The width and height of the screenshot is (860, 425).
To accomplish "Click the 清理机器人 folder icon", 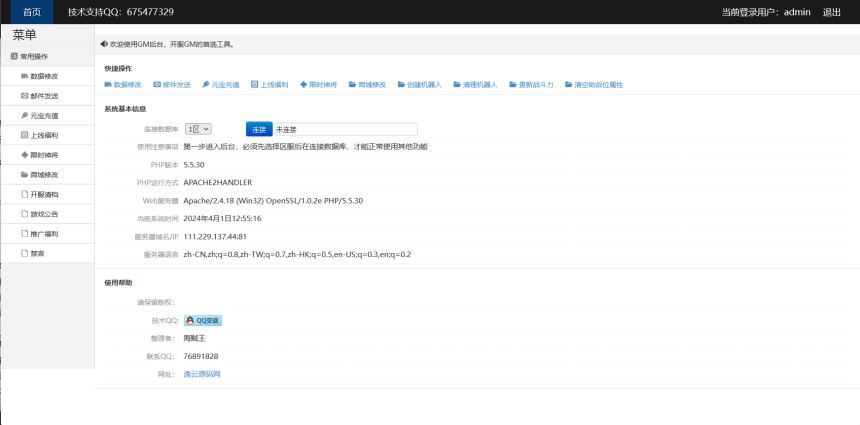I will 456,85.
